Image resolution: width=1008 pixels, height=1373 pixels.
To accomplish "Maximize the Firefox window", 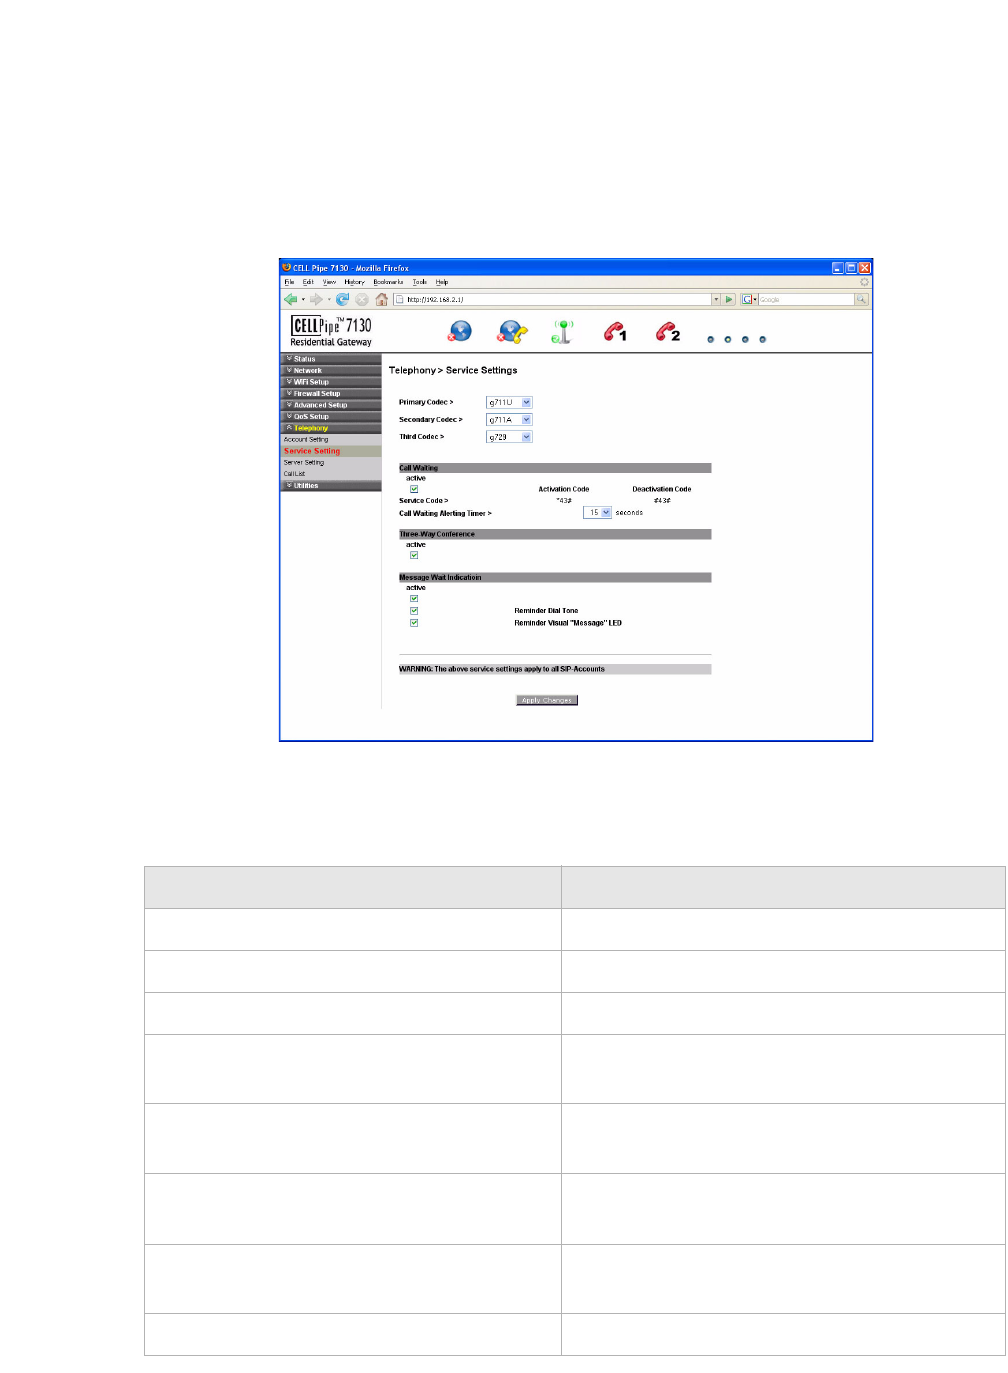I will pos(851,268).
